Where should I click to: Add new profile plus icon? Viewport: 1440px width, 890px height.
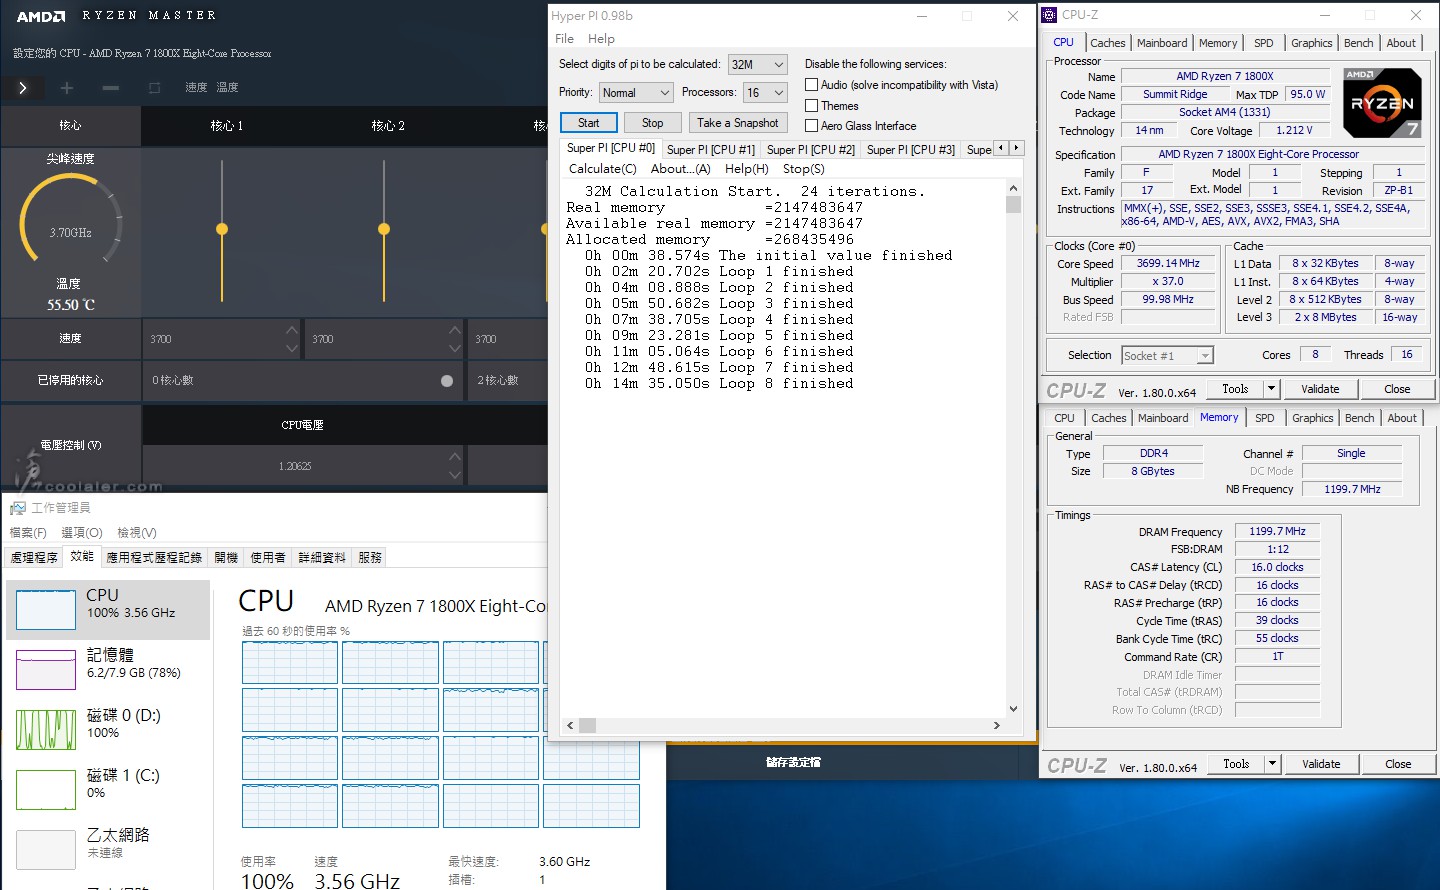click(67, 88)
